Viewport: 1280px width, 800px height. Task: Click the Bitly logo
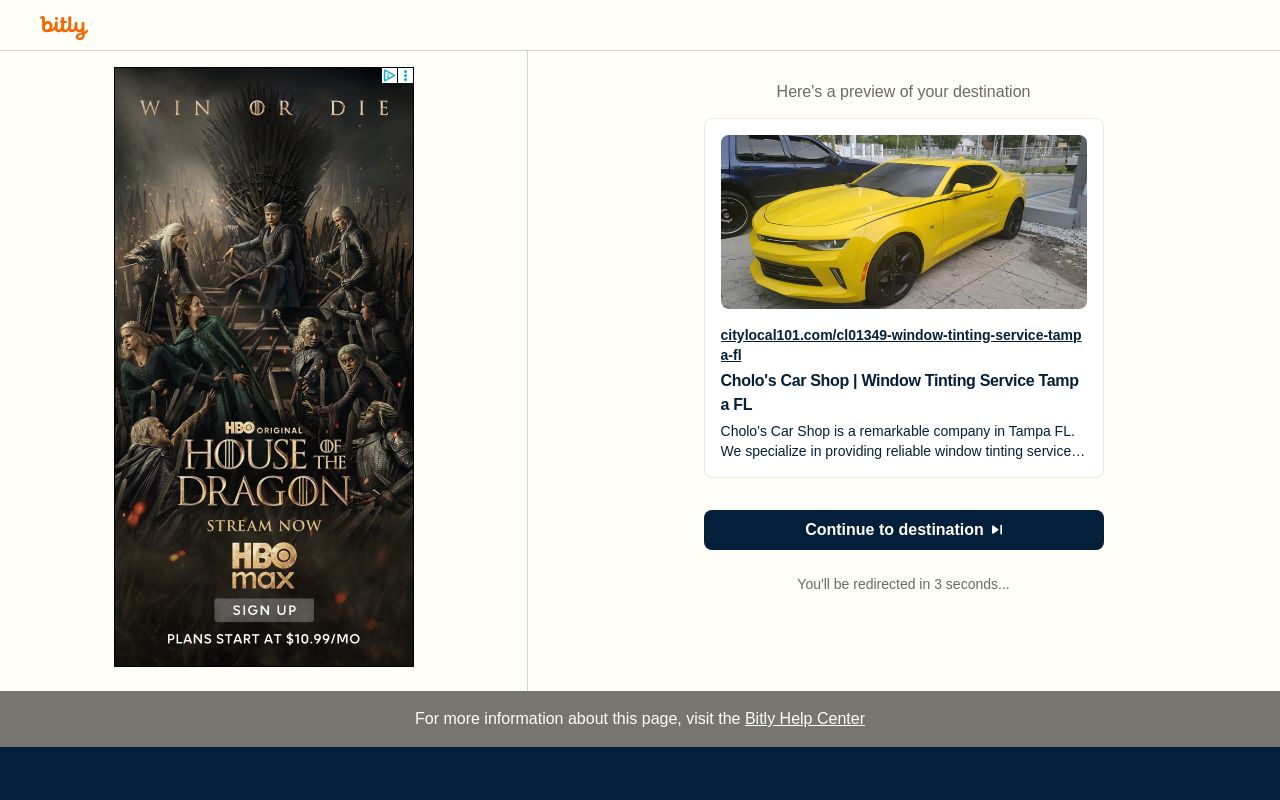pyautogui.click(x=64, y=27)
